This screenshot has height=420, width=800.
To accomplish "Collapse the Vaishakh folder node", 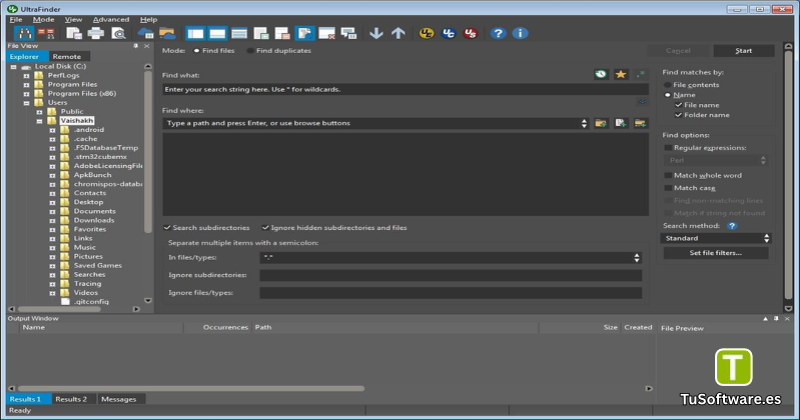I will pyautogui.click(x=39, y=121).
